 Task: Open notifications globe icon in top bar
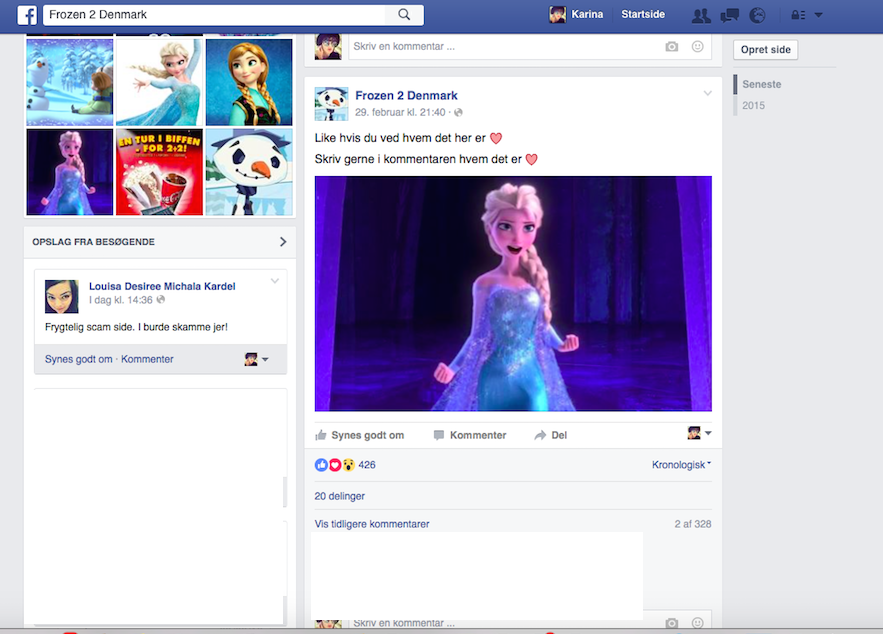click(x=757, y=15)
